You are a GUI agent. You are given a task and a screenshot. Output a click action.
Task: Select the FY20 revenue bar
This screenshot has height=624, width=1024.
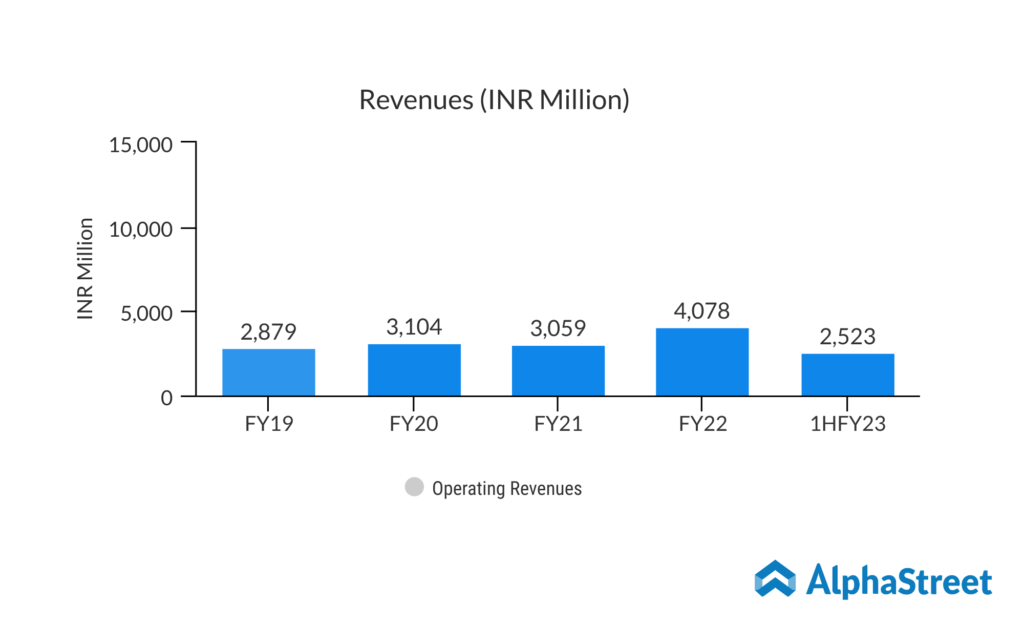(414, 370)
